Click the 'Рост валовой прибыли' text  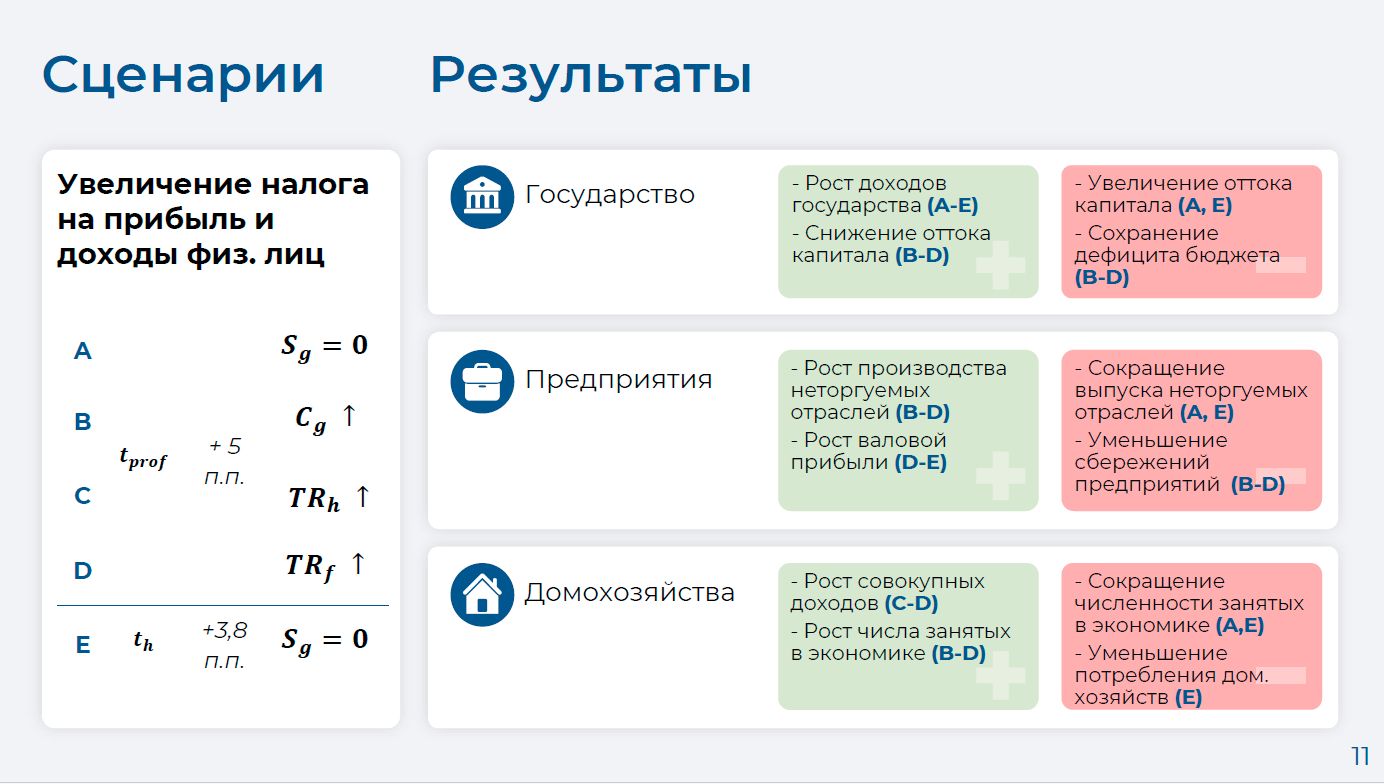click(x=868, y=451)
